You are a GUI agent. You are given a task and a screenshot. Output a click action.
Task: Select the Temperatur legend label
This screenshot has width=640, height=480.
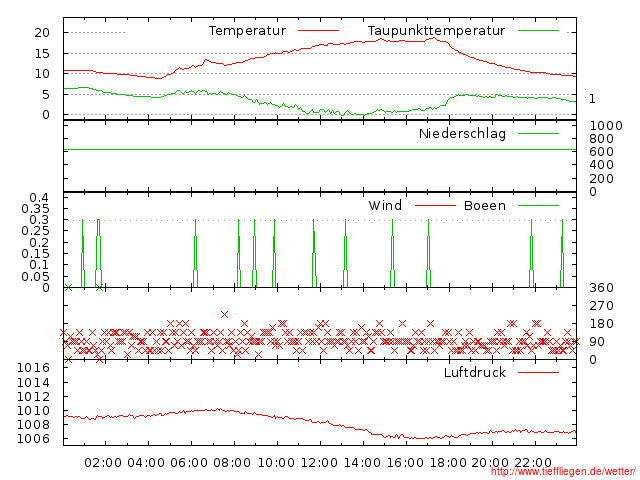[247, 31]
